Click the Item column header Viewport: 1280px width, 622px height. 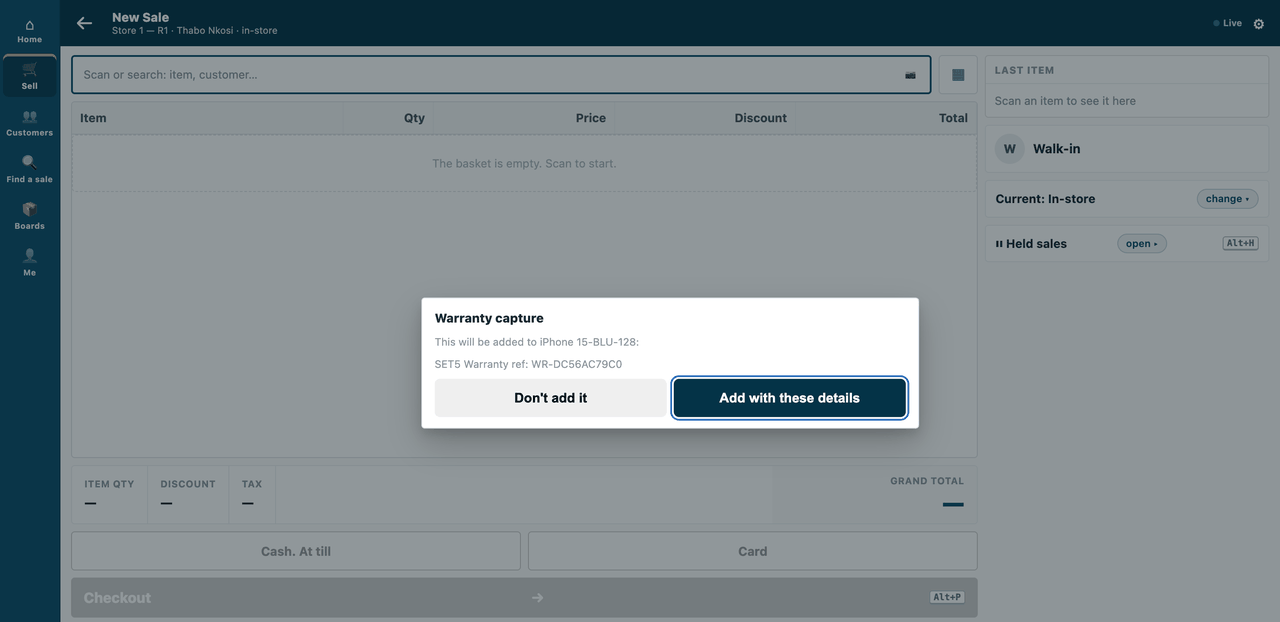tap(93, 118)
